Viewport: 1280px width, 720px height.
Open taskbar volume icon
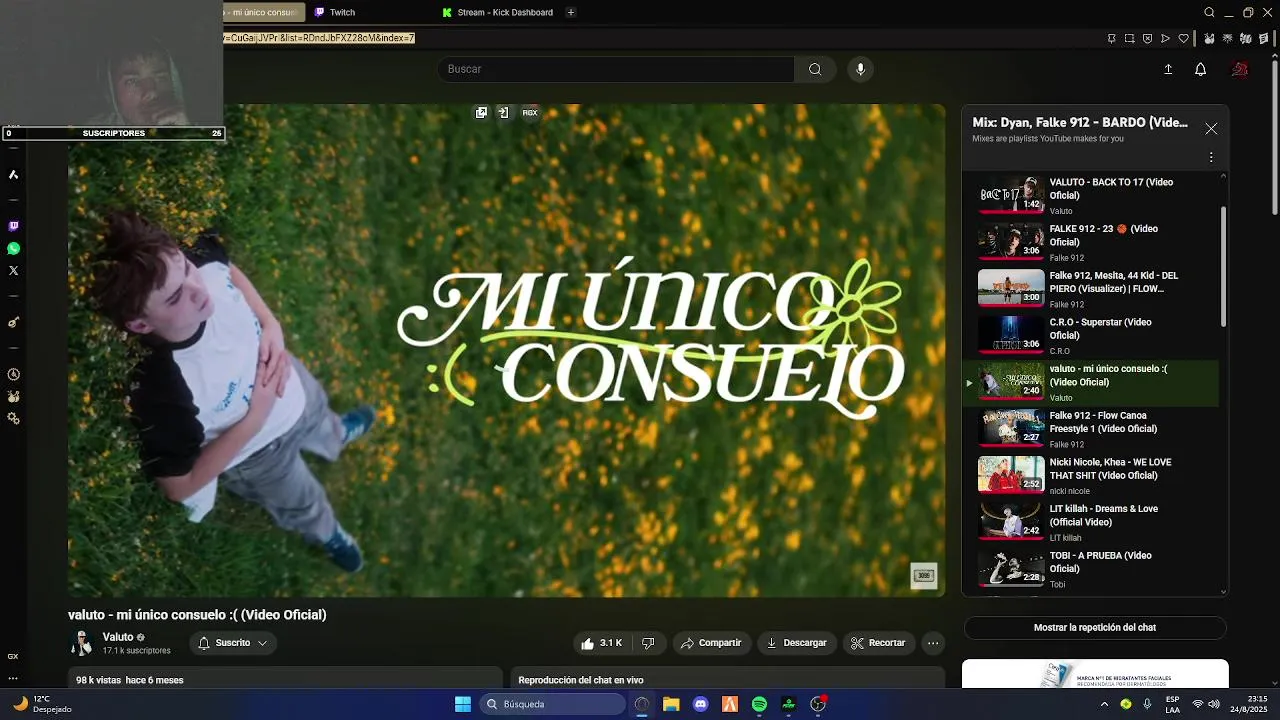tap(1214, 704)
